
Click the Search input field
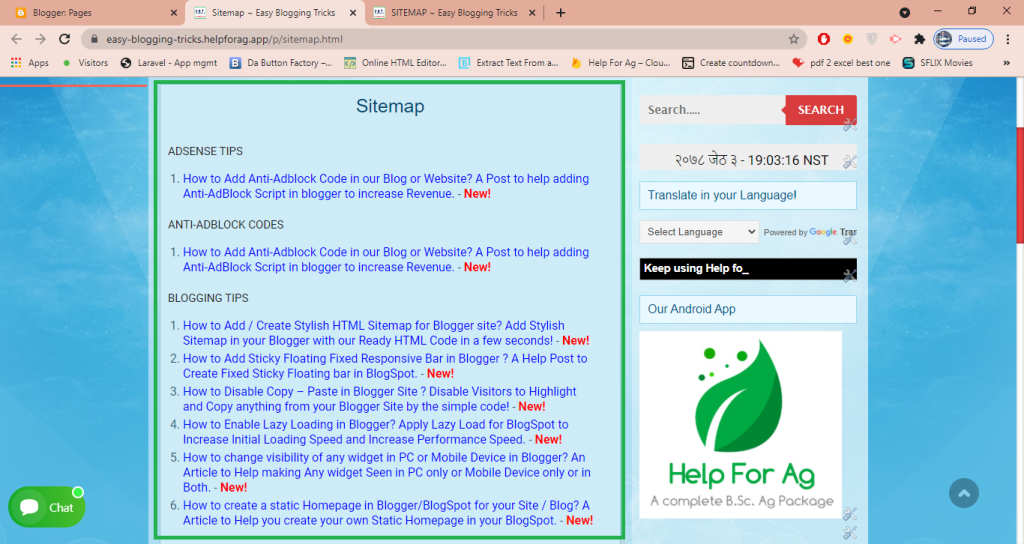[x=712, y=110]
